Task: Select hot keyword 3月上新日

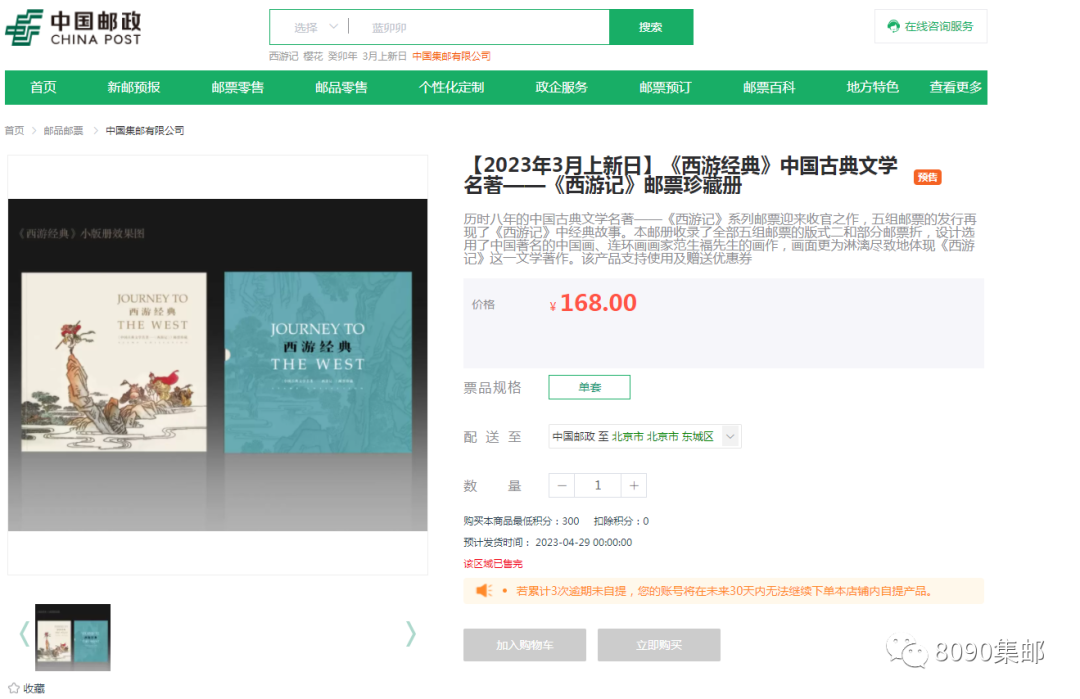Action: tap(384, 56)
